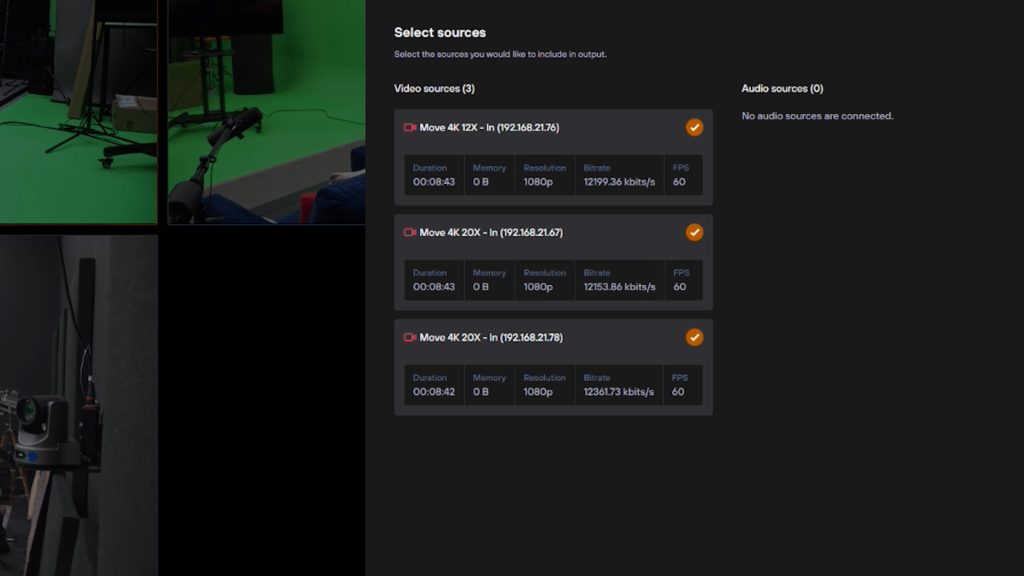Open the top-left green screen tripod preview
This screenshot has width=1024, height=576.
[x=78, y=112]
